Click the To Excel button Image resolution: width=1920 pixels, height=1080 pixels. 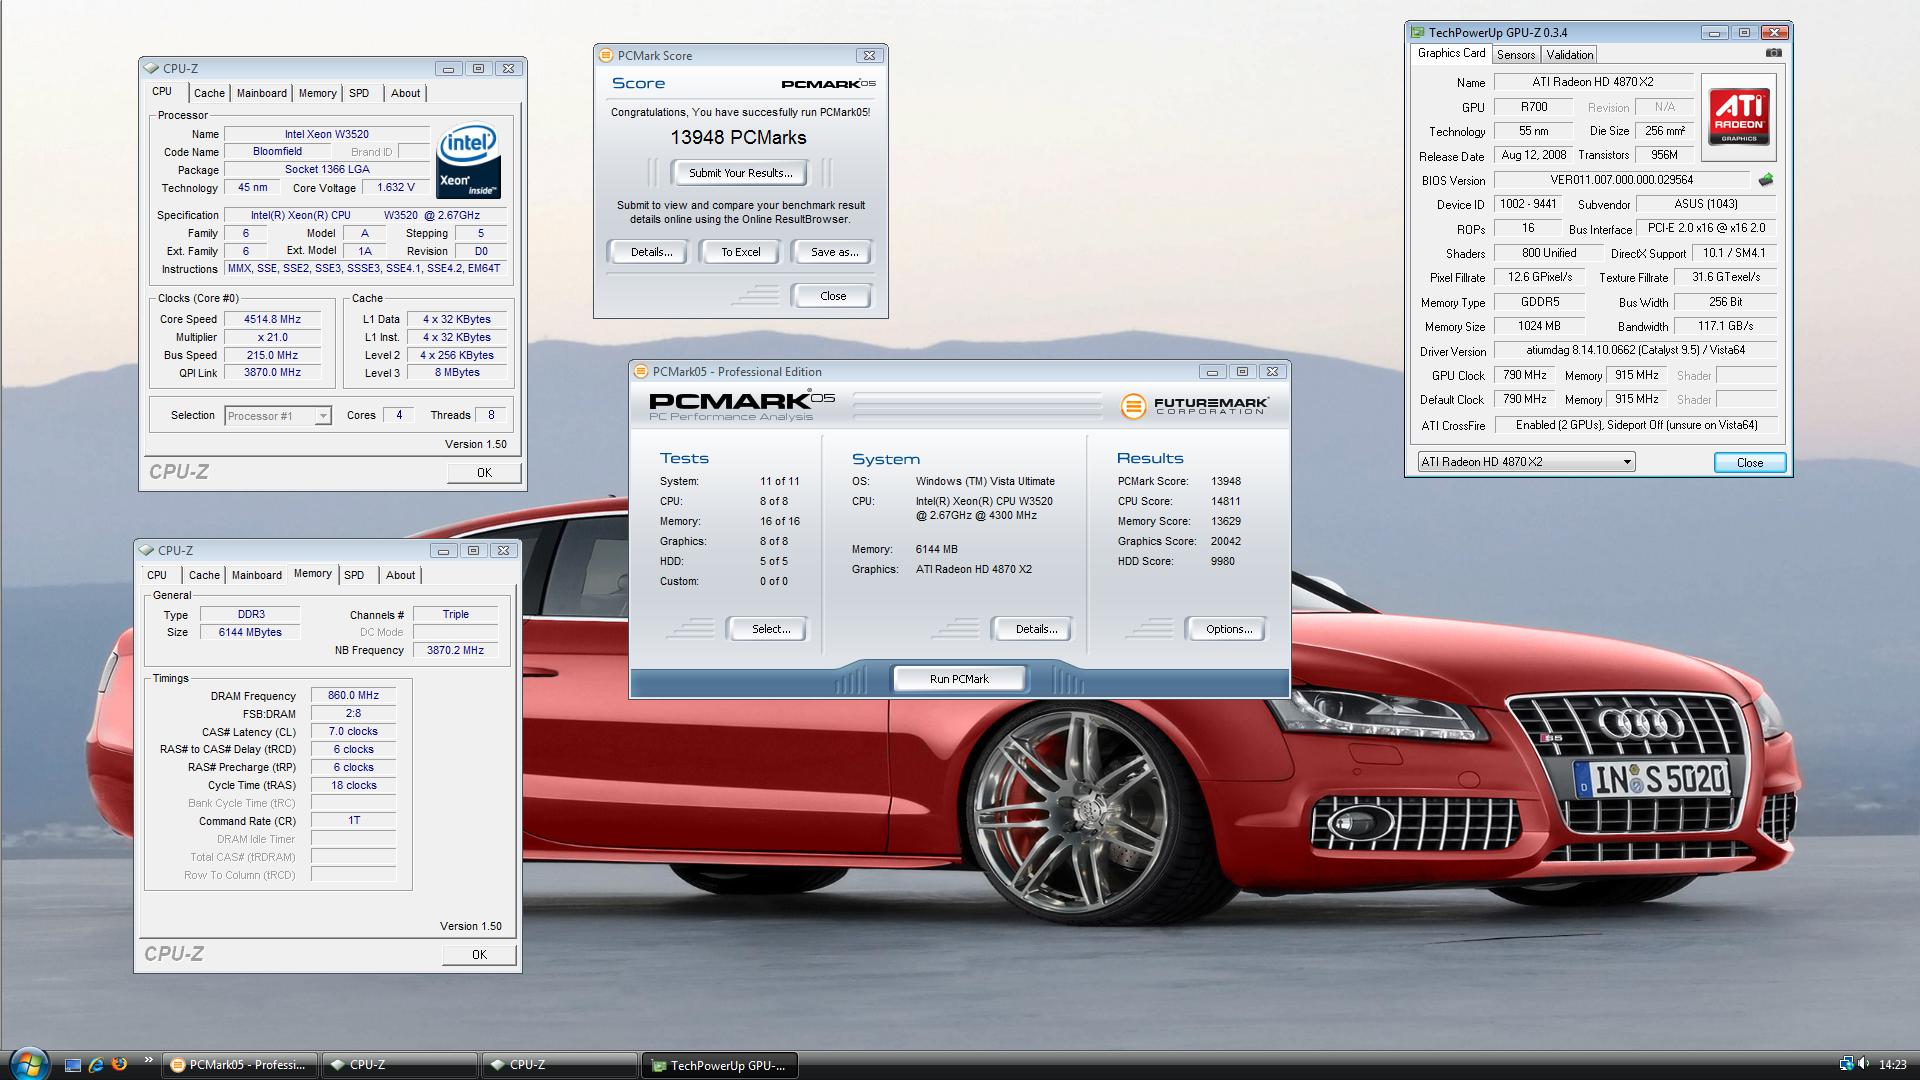point(741,252)
